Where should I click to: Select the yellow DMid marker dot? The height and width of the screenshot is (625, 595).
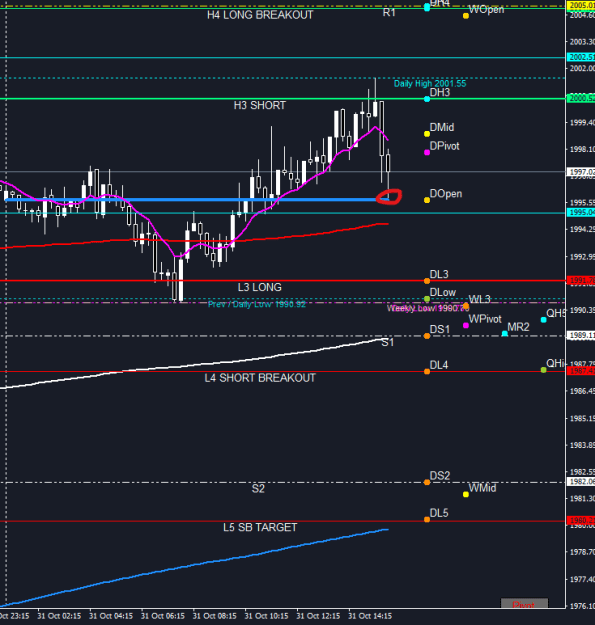(427, 134)
